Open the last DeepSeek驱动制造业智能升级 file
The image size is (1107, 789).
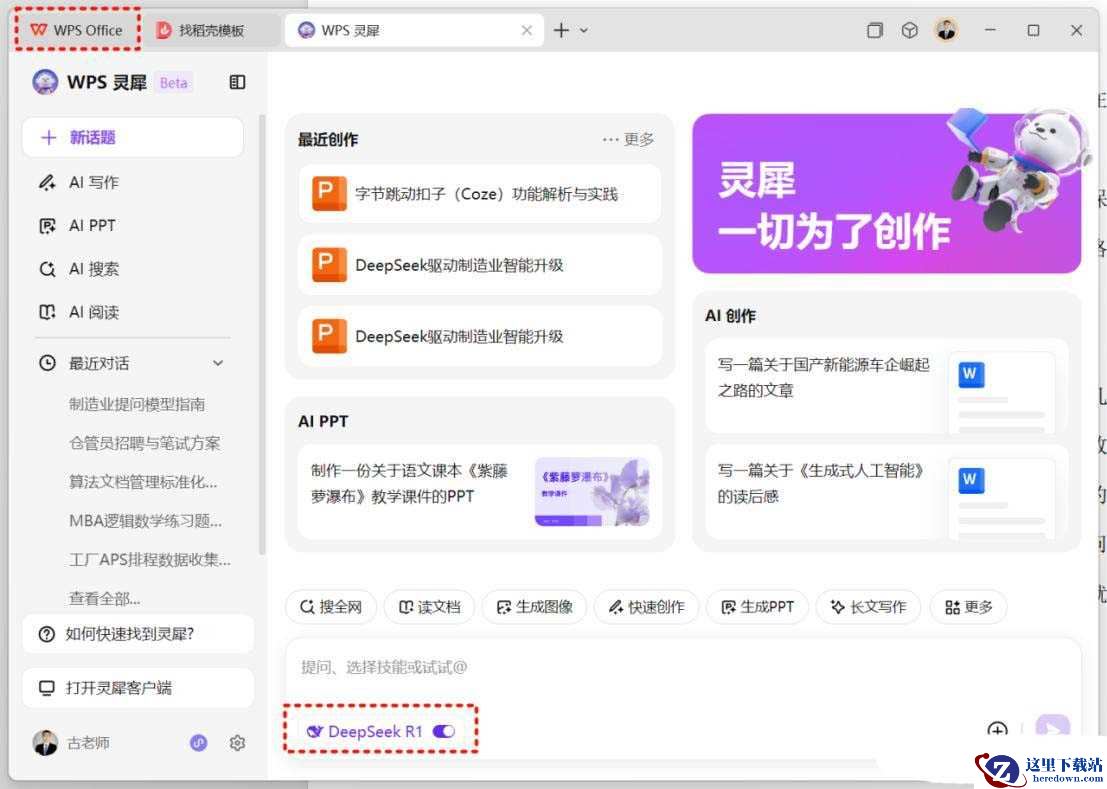[480, 337]
